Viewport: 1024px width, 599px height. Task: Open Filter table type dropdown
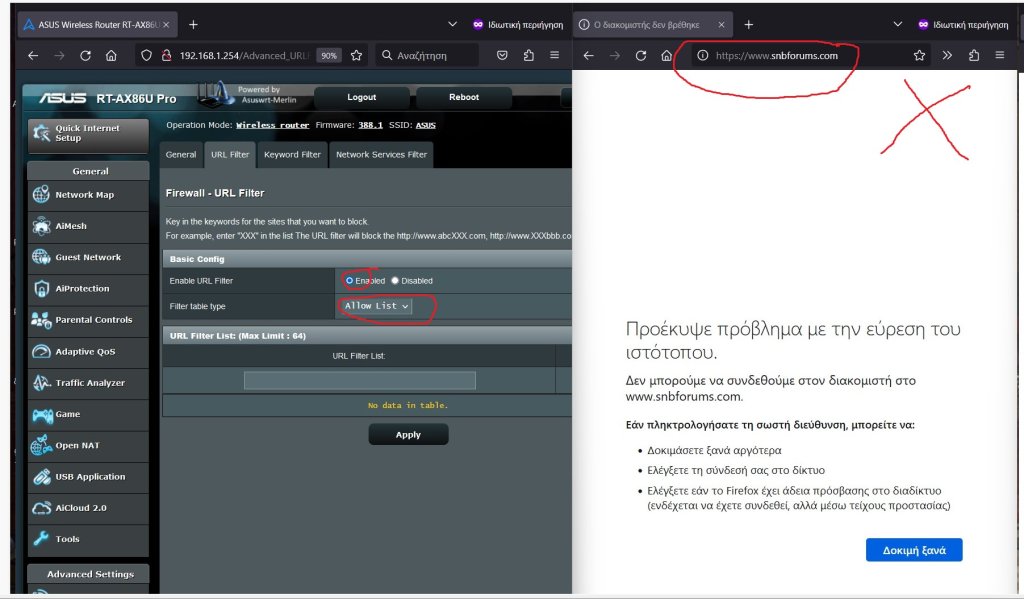click(377, 306)
